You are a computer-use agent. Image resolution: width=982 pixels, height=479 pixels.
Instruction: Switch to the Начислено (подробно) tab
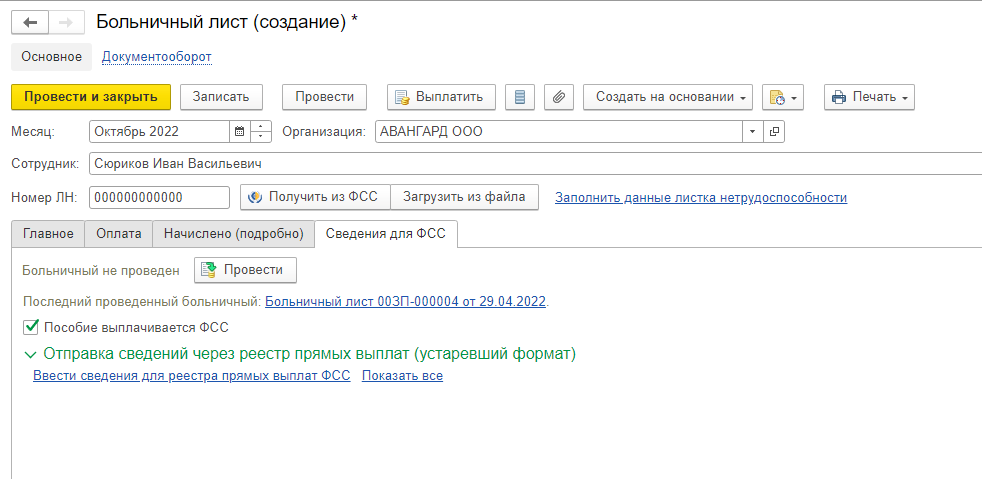point(233,234)
